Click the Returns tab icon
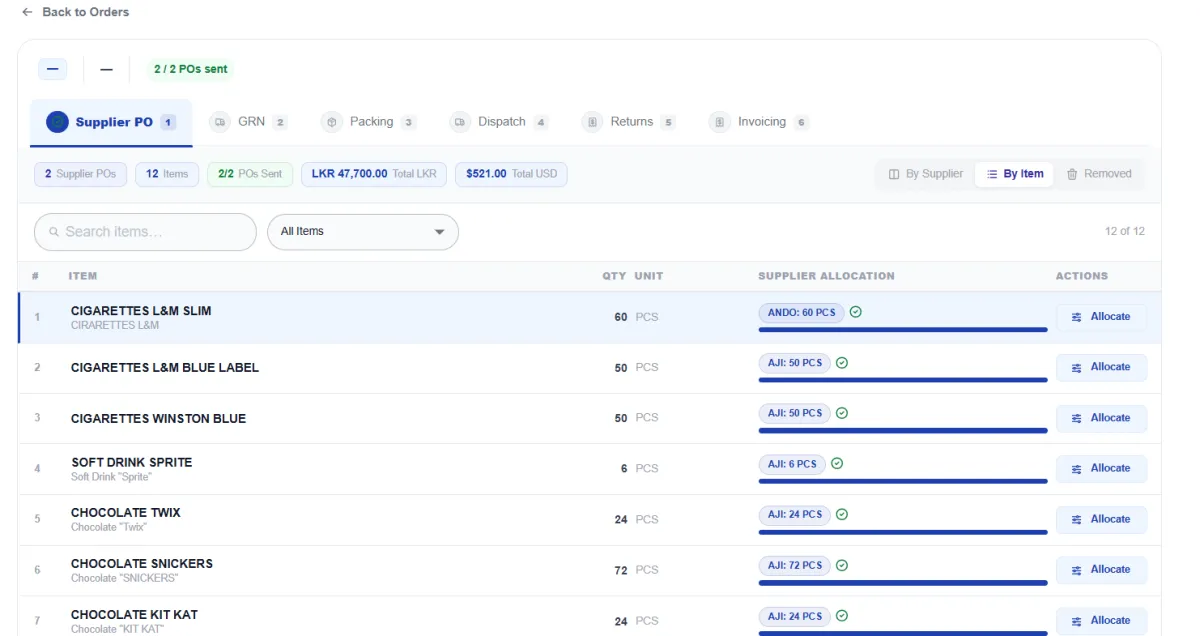 592,122
